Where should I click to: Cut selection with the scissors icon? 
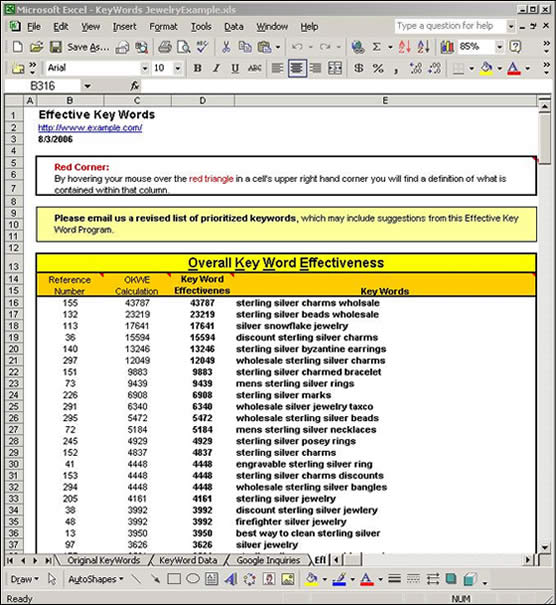tap(226, 47)
